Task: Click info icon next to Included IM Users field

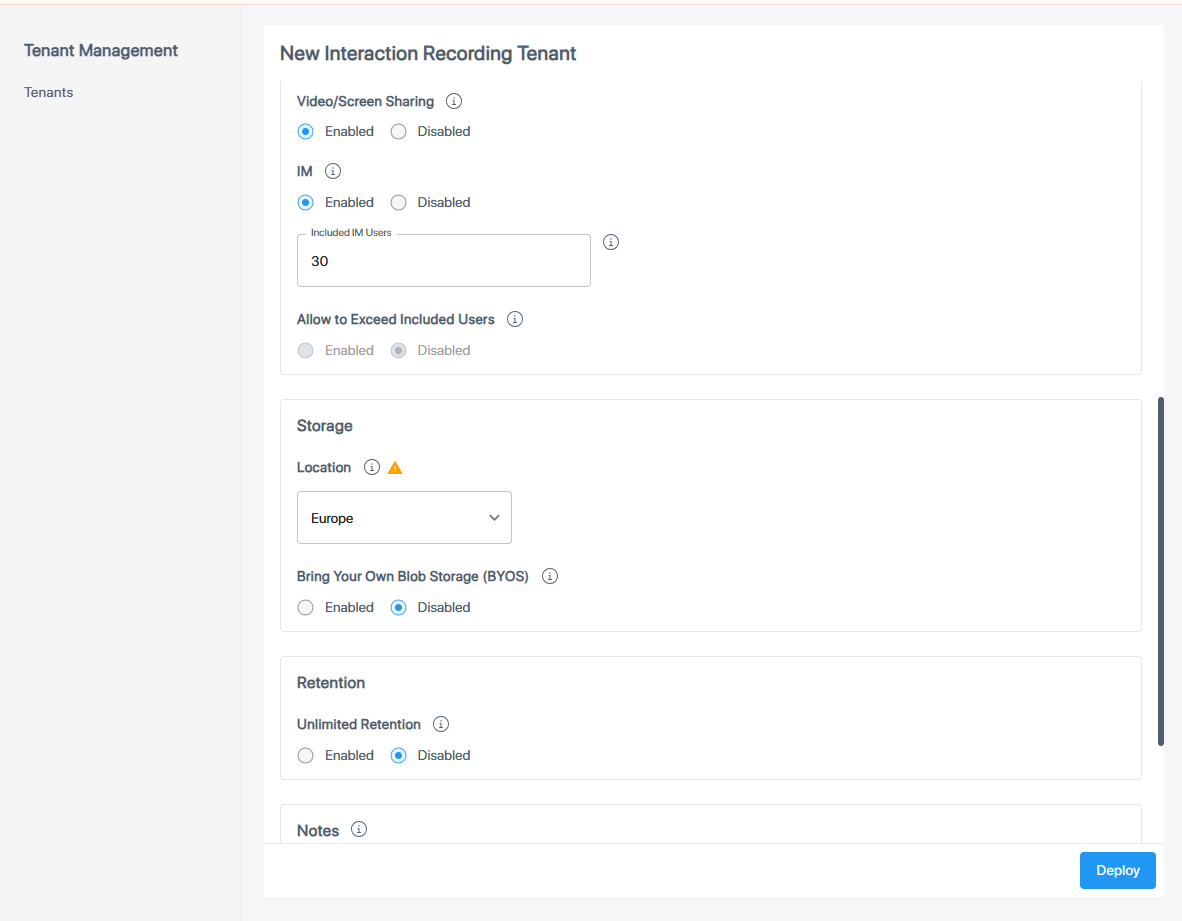Action: pyautogui.click(x=611, y=242)
